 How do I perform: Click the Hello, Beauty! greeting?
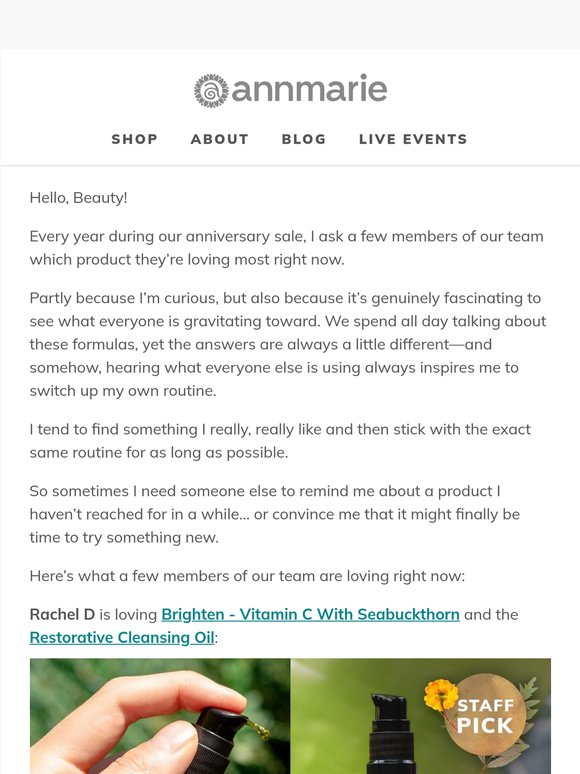78,198
